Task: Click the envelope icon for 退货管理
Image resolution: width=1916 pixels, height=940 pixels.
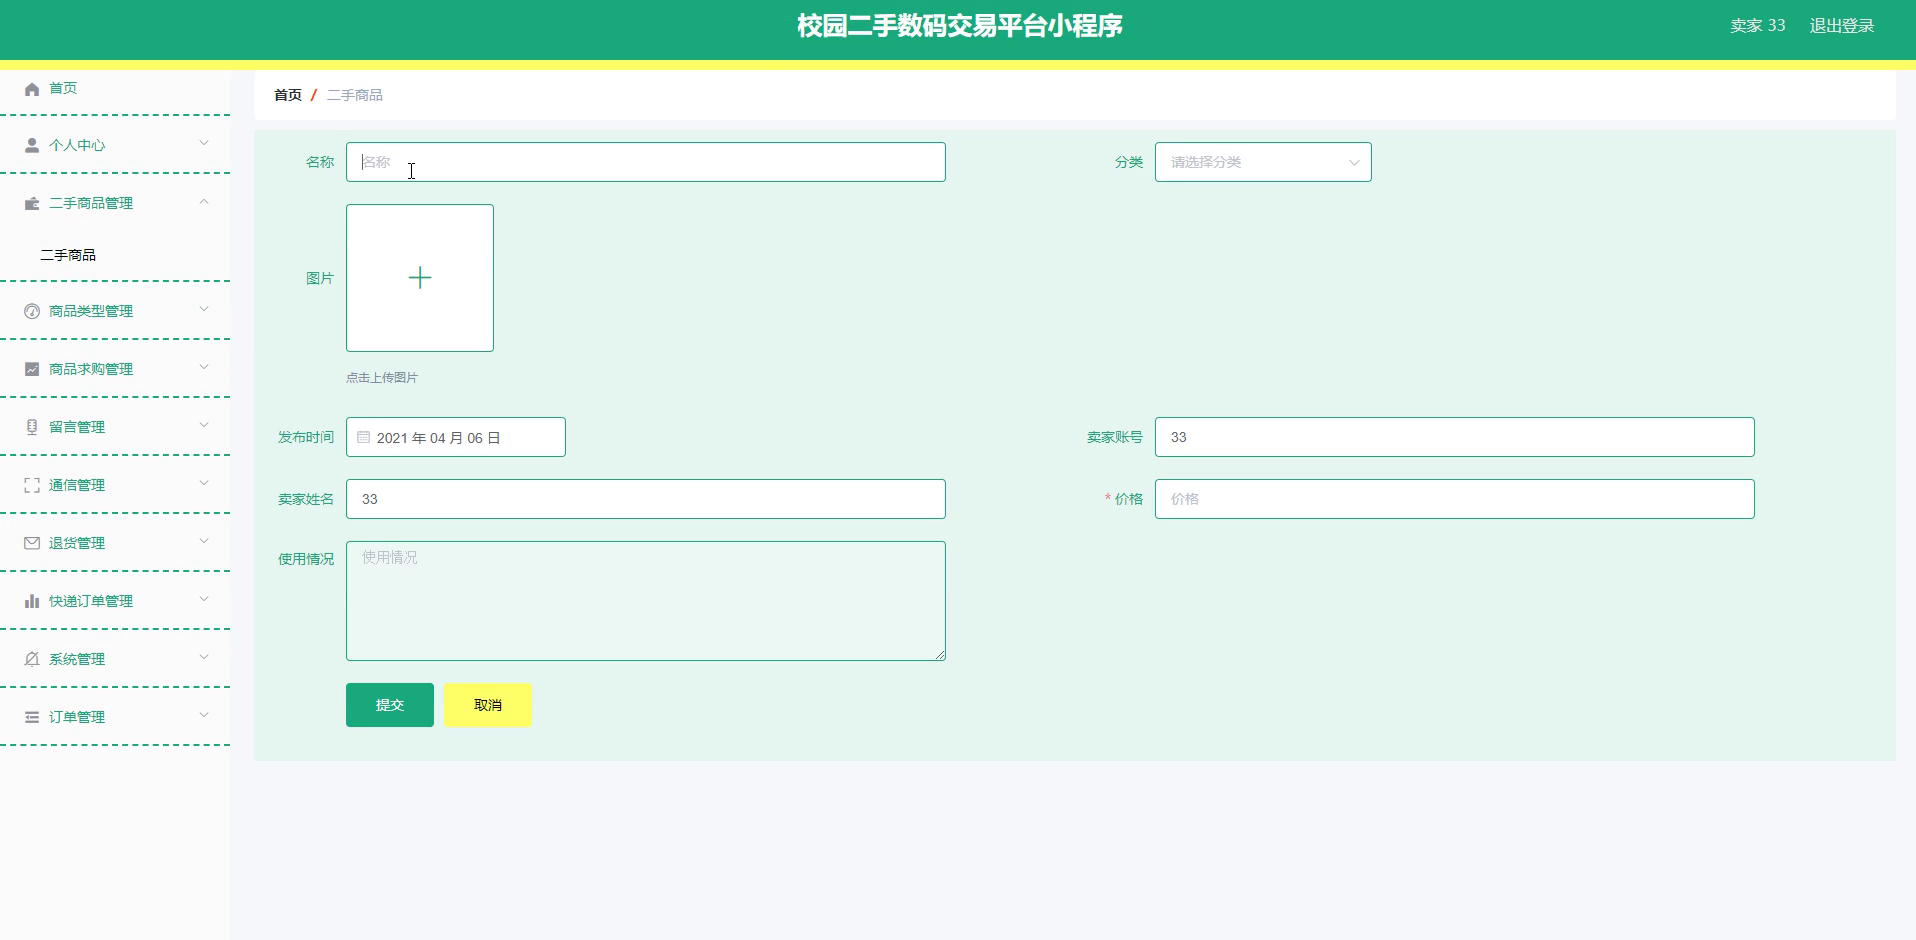Action: click(32, 543)
